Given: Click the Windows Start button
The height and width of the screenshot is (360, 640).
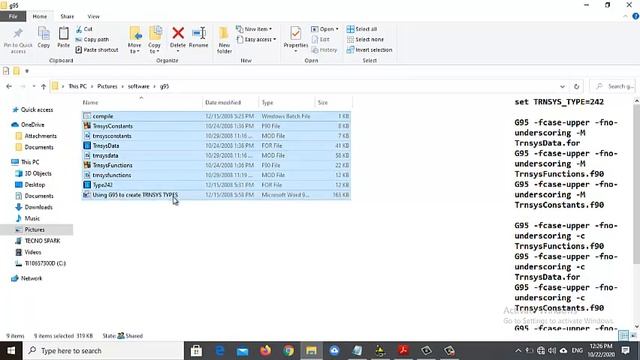Looking at the screenshot, I should [11, 351].
